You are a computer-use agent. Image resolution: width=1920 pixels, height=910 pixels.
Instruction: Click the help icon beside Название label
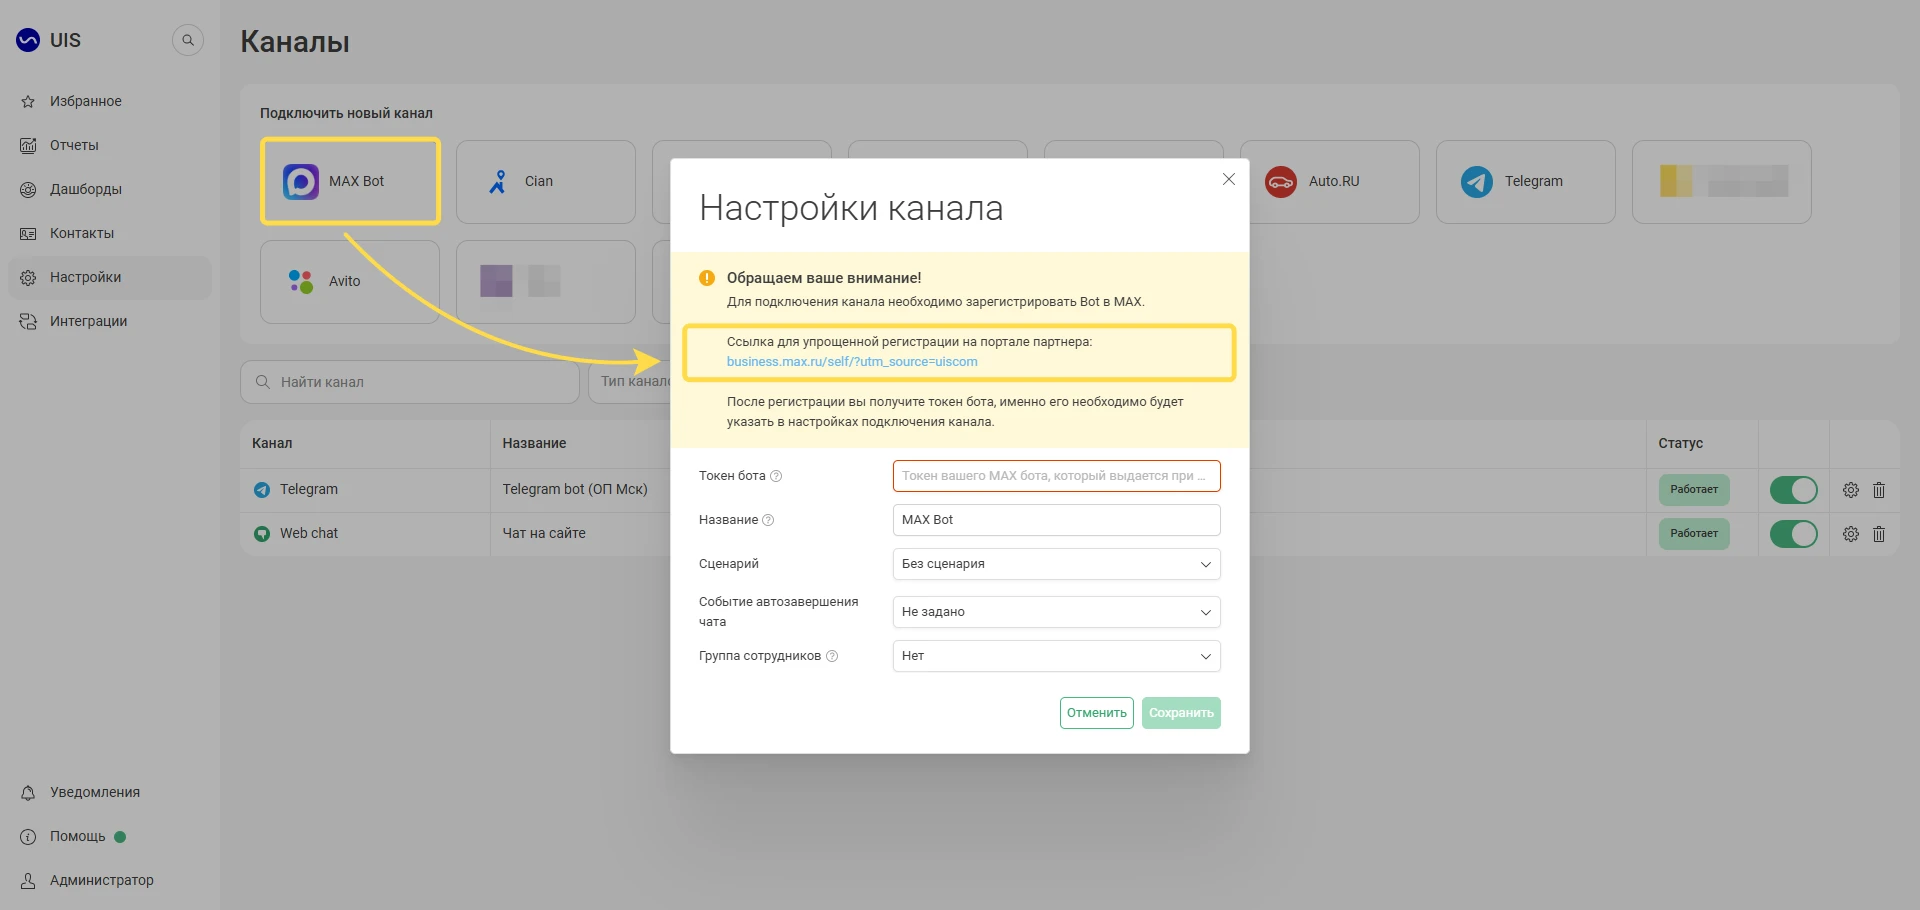point(768,520)
